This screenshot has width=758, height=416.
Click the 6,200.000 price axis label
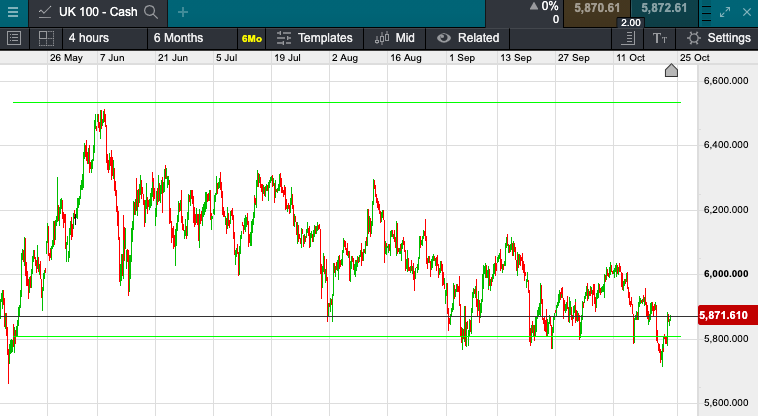726,210
